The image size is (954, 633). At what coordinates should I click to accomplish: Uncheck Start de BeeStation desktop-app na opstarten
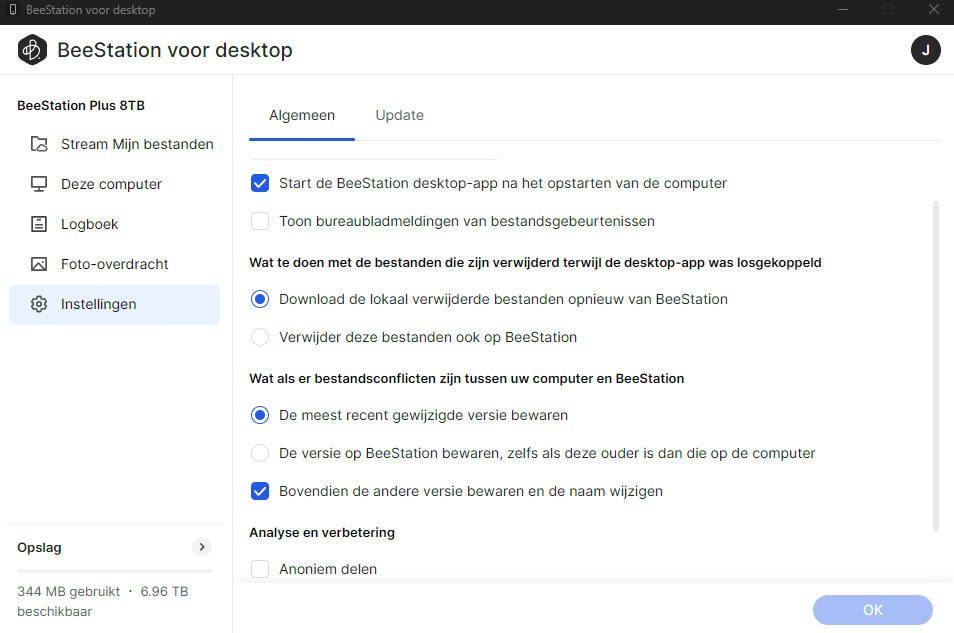pos(260,183)
